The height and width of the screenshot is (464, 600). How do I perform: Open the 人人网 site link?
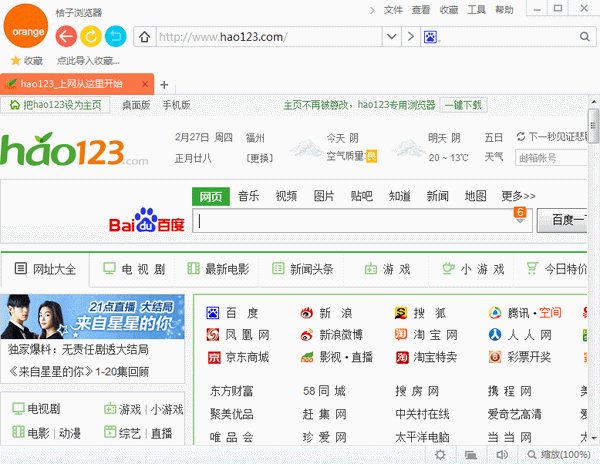point(520,335)
